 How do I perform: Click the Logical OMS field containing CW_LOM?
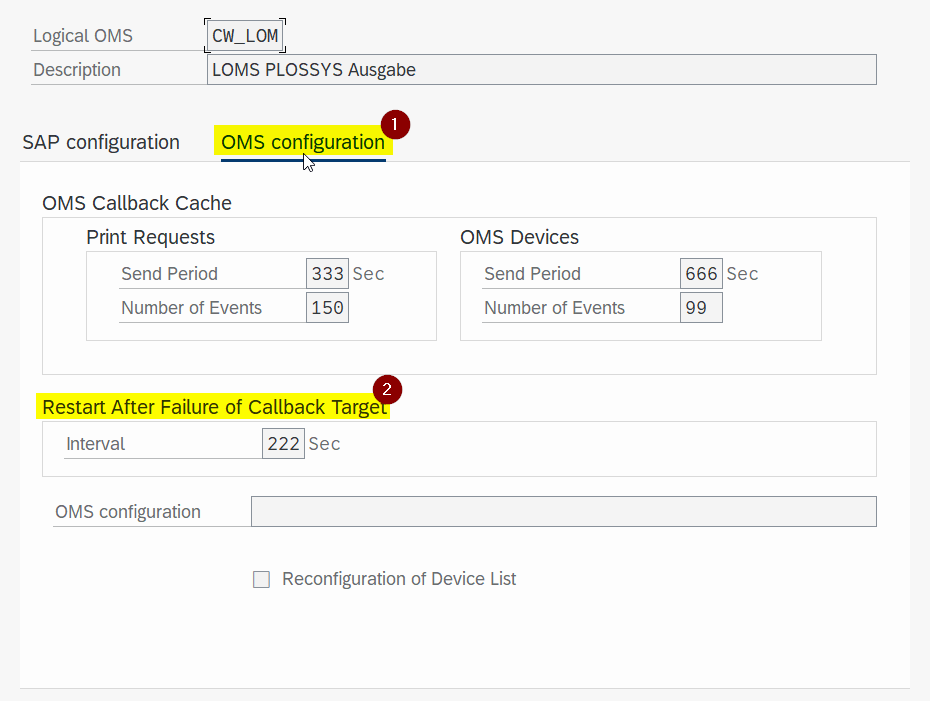pyautogui.click(x=244, y=35)
